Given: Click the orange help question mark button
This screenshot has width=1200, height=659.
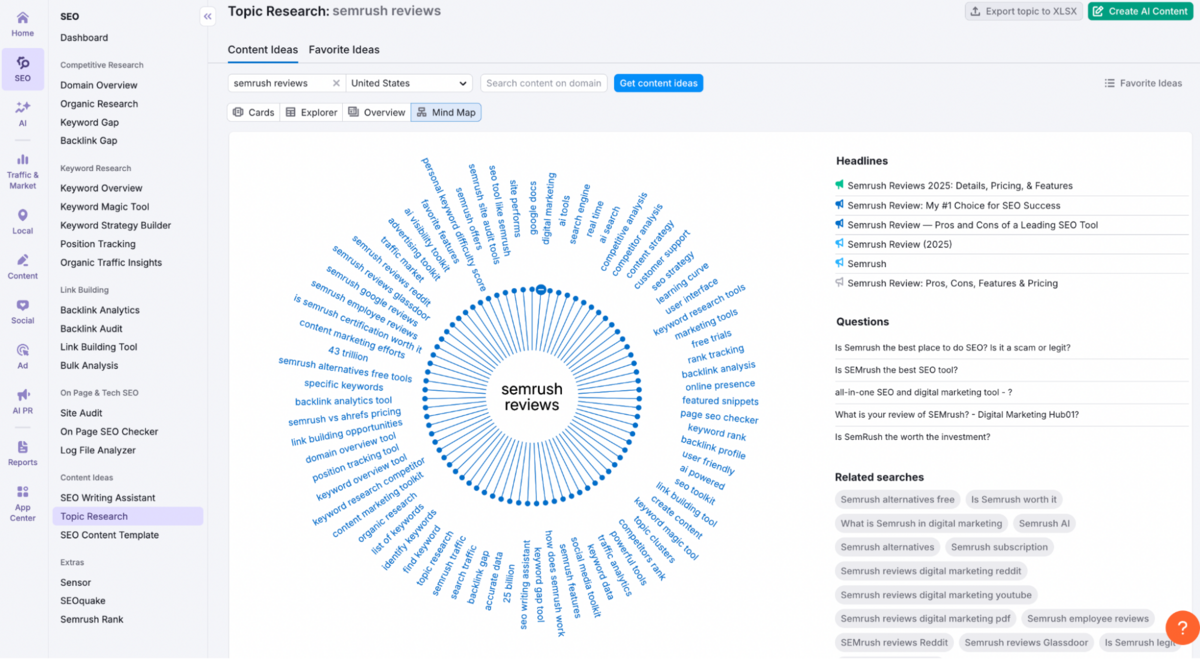Looking at the screenshot, I should [x=1181, y=626].
